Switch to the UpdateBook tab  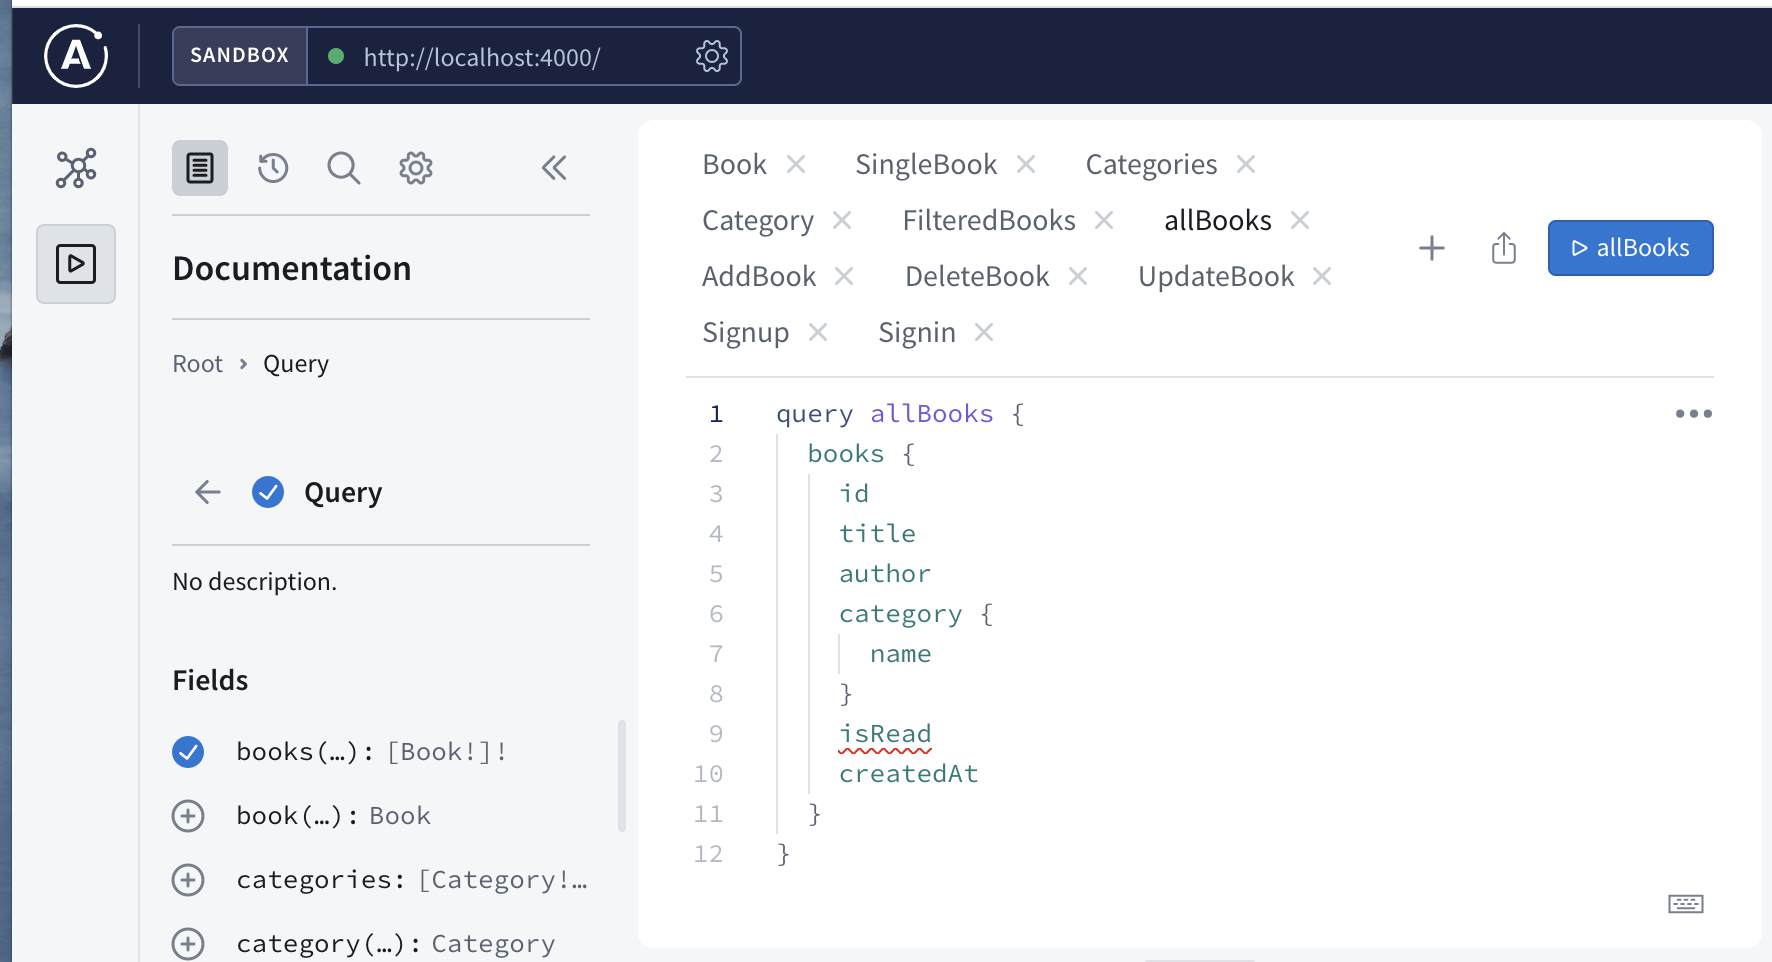[x=1216, y=276]
